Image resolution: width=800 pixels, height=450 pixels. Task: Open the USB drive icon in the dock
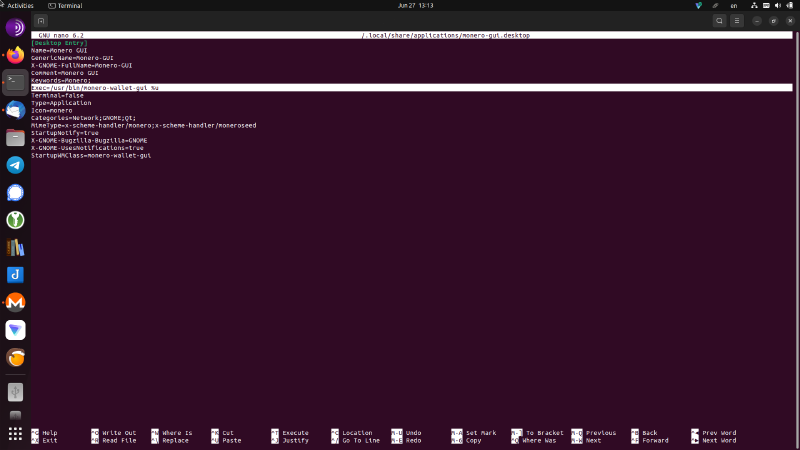pos(15,392)
